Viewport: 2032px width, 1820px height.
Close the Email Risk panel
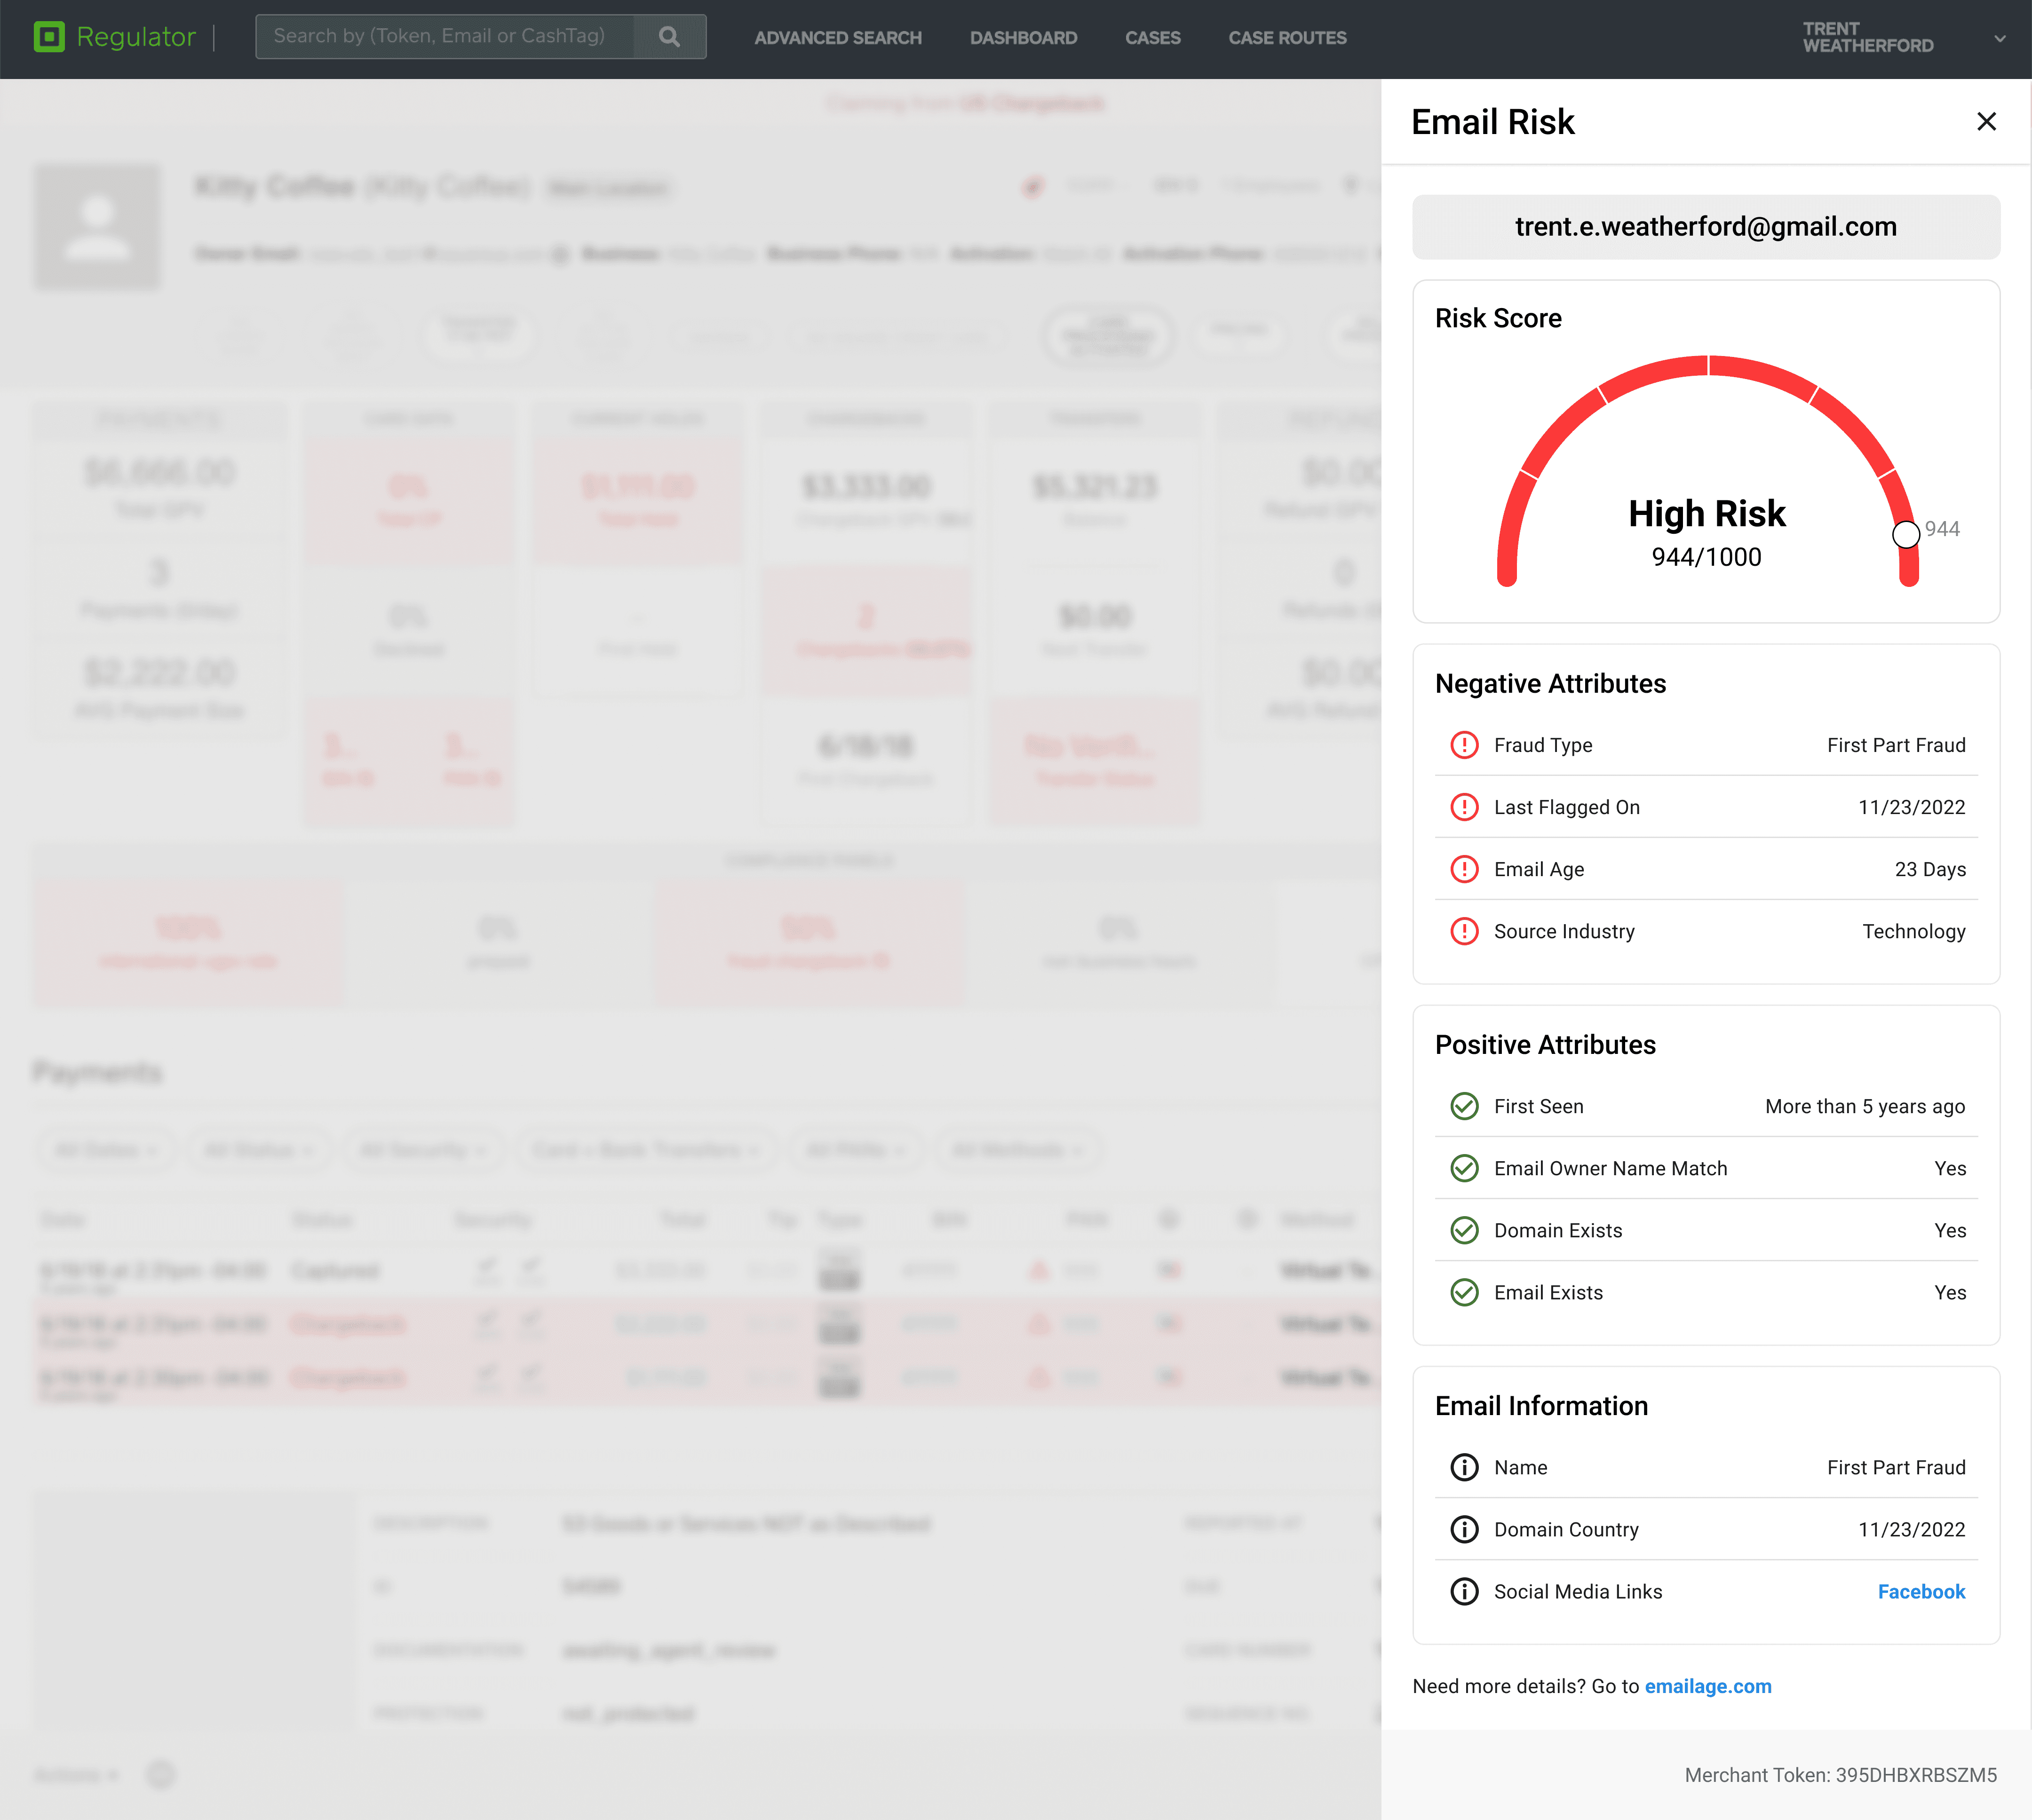(x=1986, y=121)
